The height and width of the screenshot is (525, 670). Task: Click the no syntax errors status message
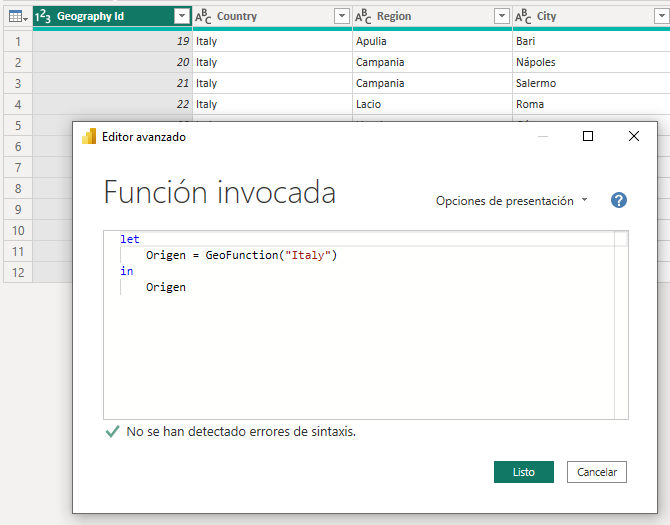[241, 431]
